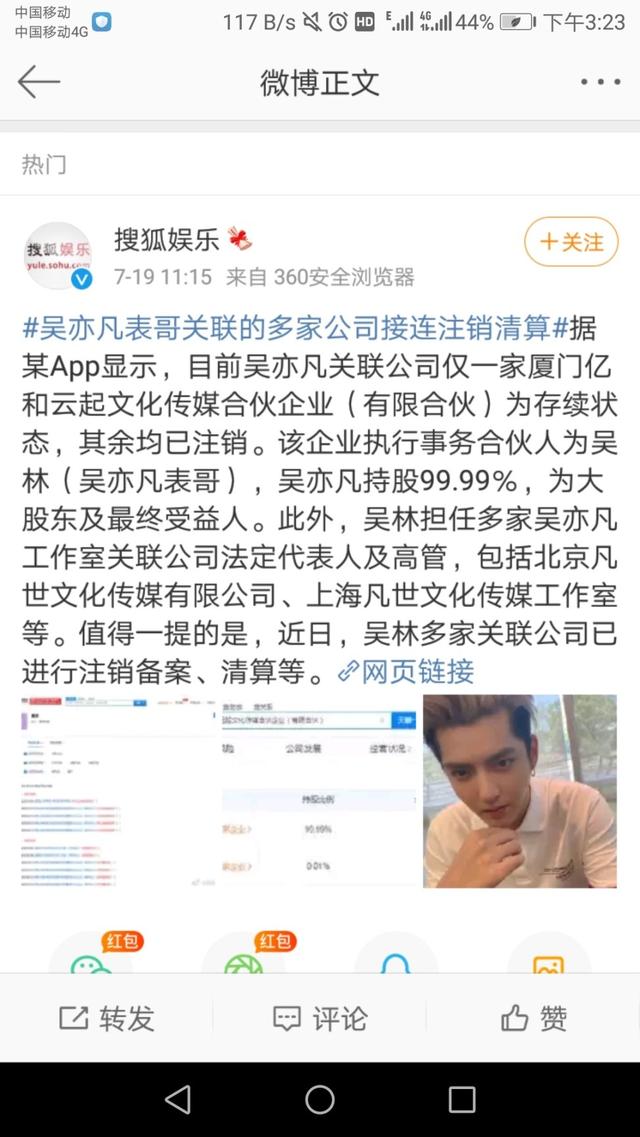This screenshot has height=1137, width=640.
Task: Open the 搜狐娱乐 profile avatar
Action: [59, 256]
